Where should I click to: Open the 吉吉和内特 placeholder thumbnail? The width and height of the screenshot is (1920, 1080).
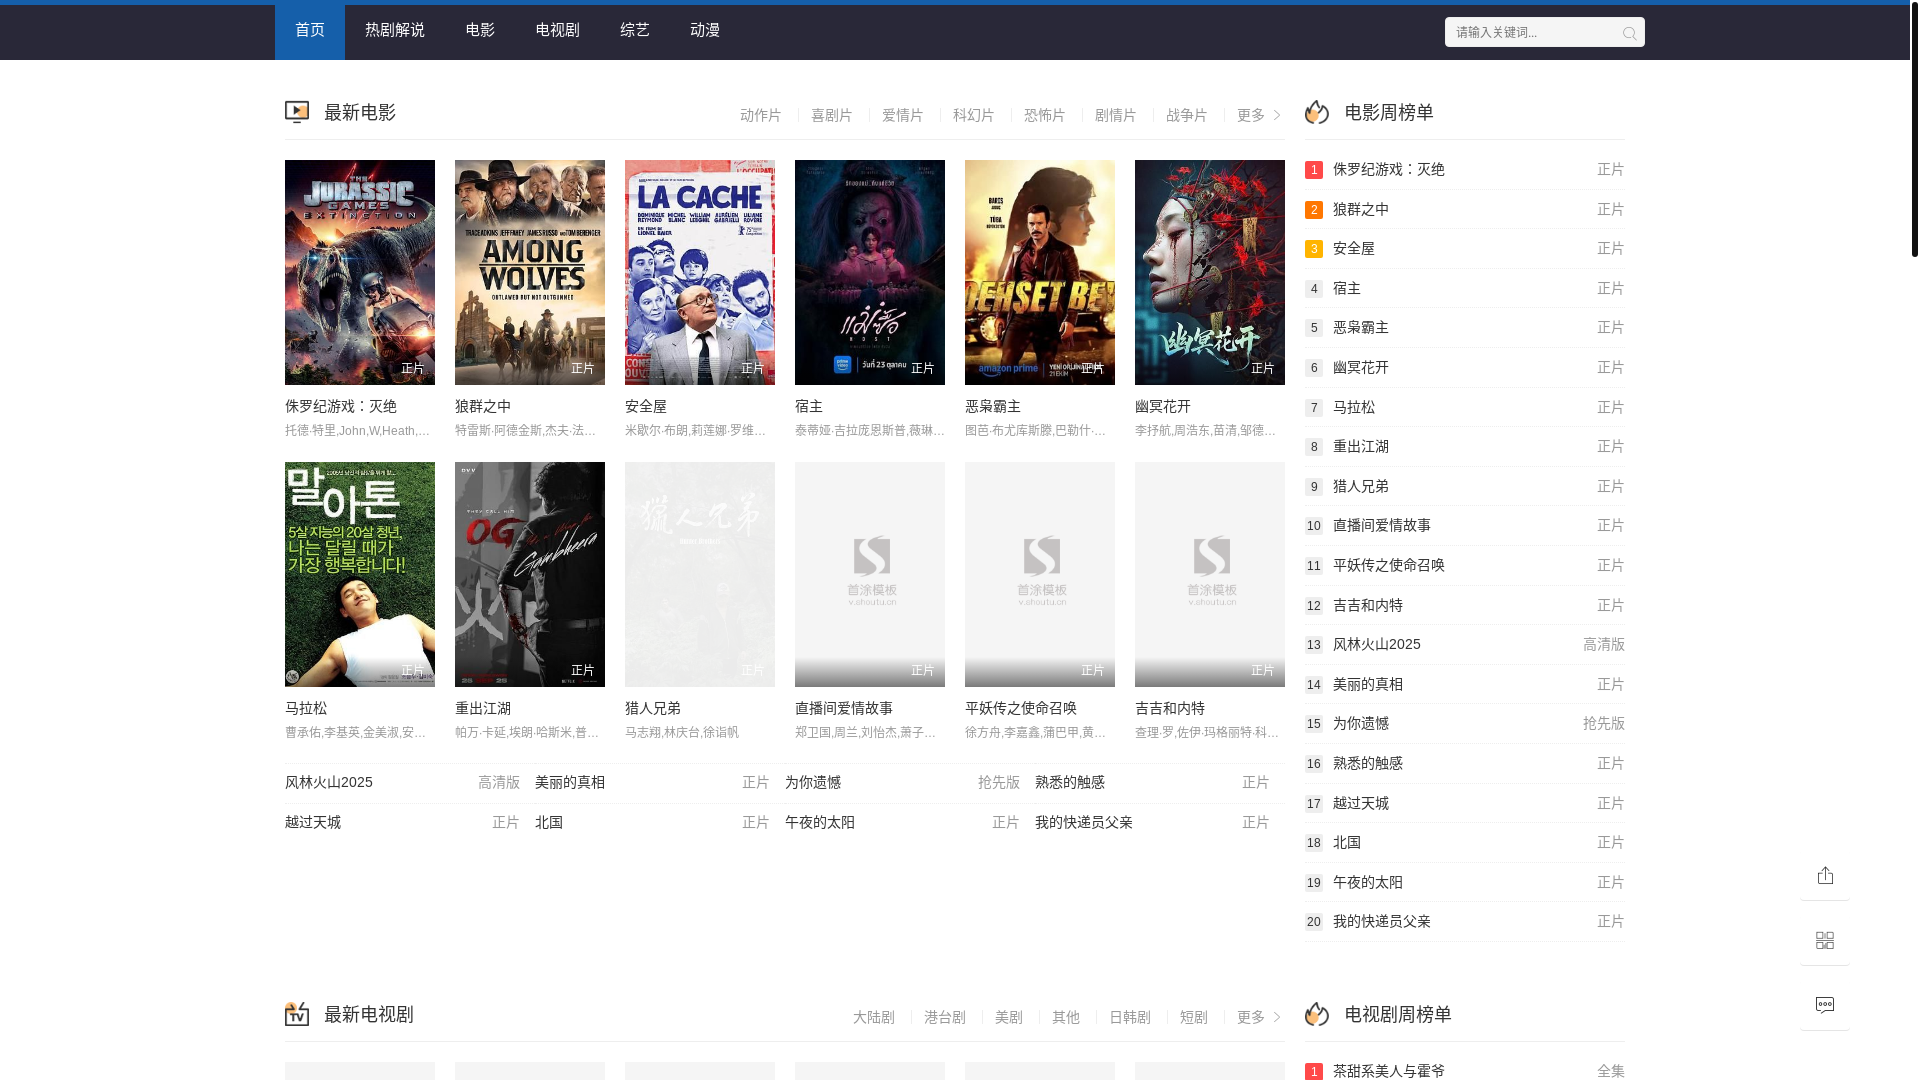pos(1210,574)
